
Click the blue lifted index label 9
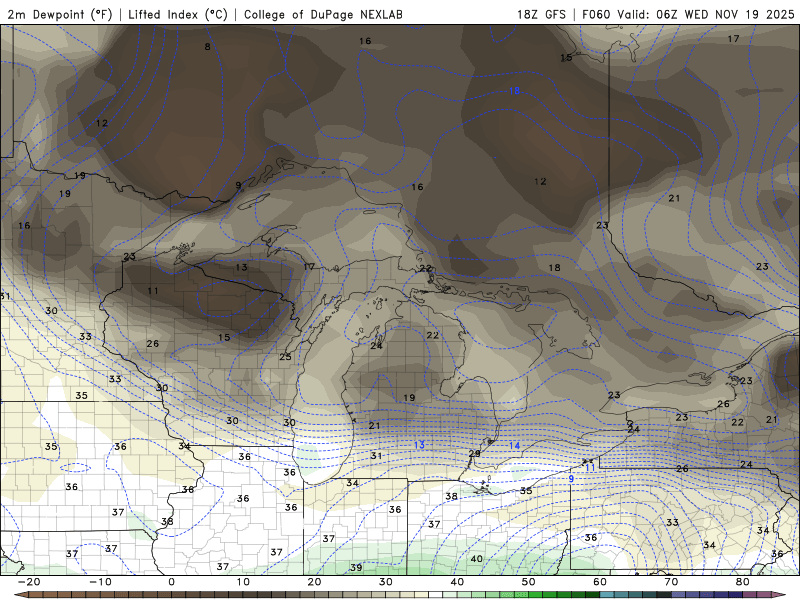[571, 479]
